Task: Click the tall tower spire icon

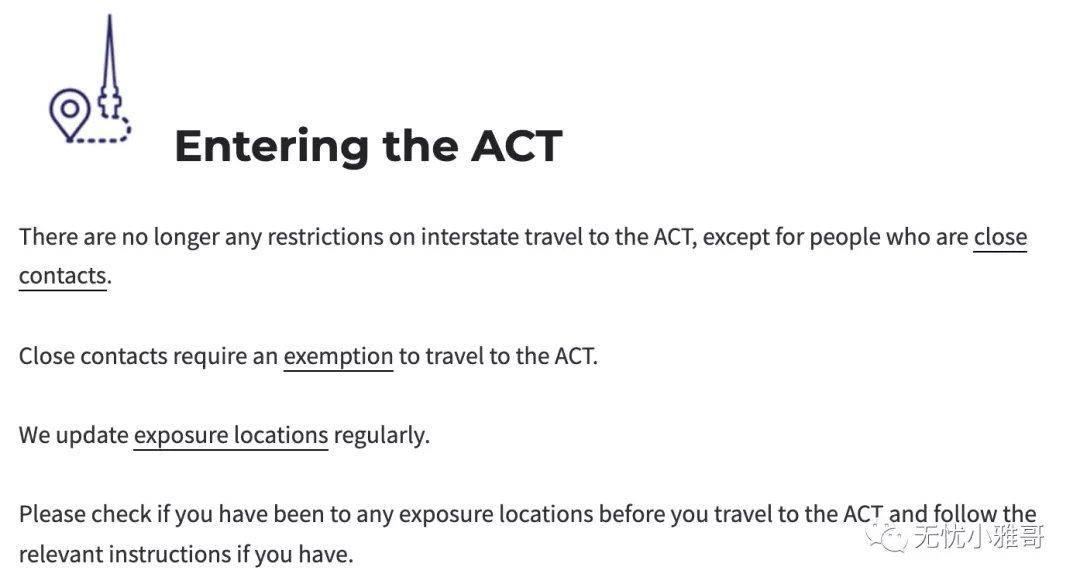Action: pyautogui.click(x=109, y=67)
